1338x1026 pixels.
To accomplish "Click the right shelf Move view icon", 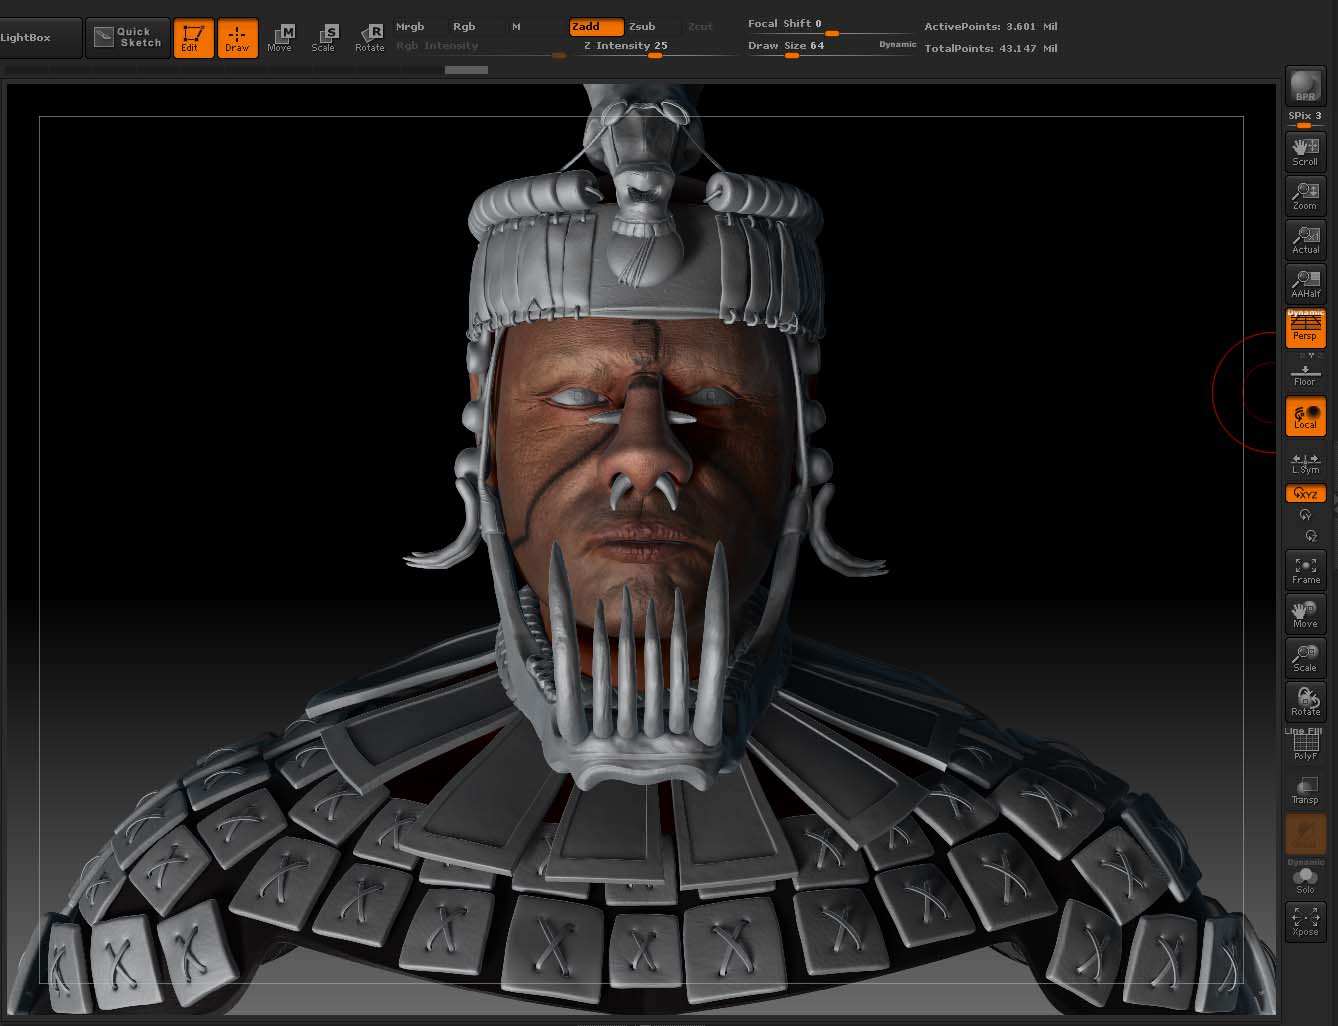I will pos(1305,614).
